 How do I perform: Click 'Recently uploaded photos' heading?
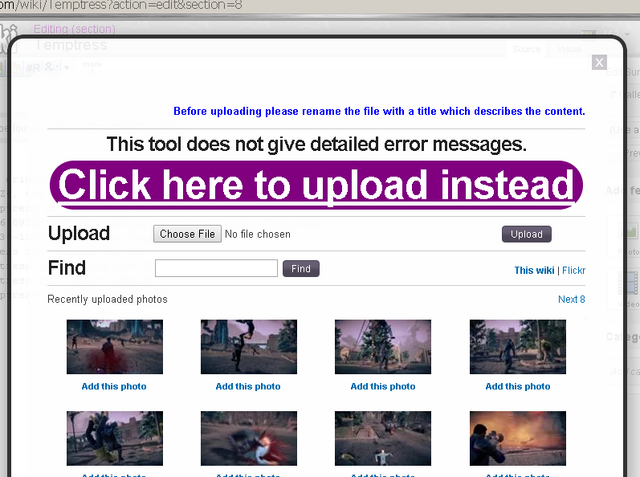107,299
